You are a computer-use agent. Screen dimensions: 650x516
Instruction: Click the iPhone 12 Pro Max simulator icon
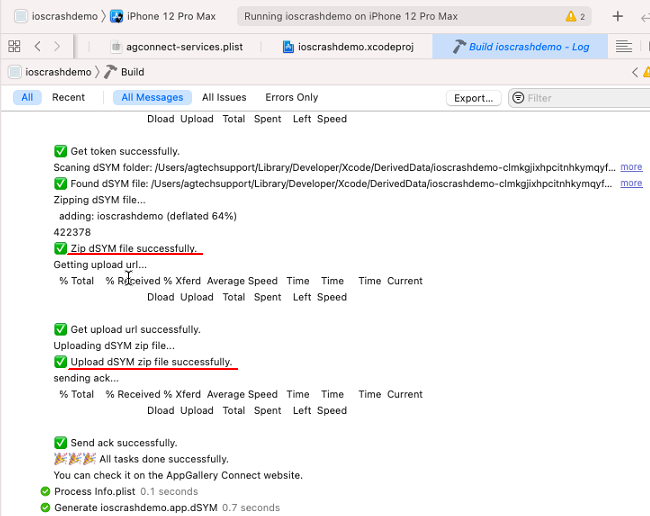(116, 17)
